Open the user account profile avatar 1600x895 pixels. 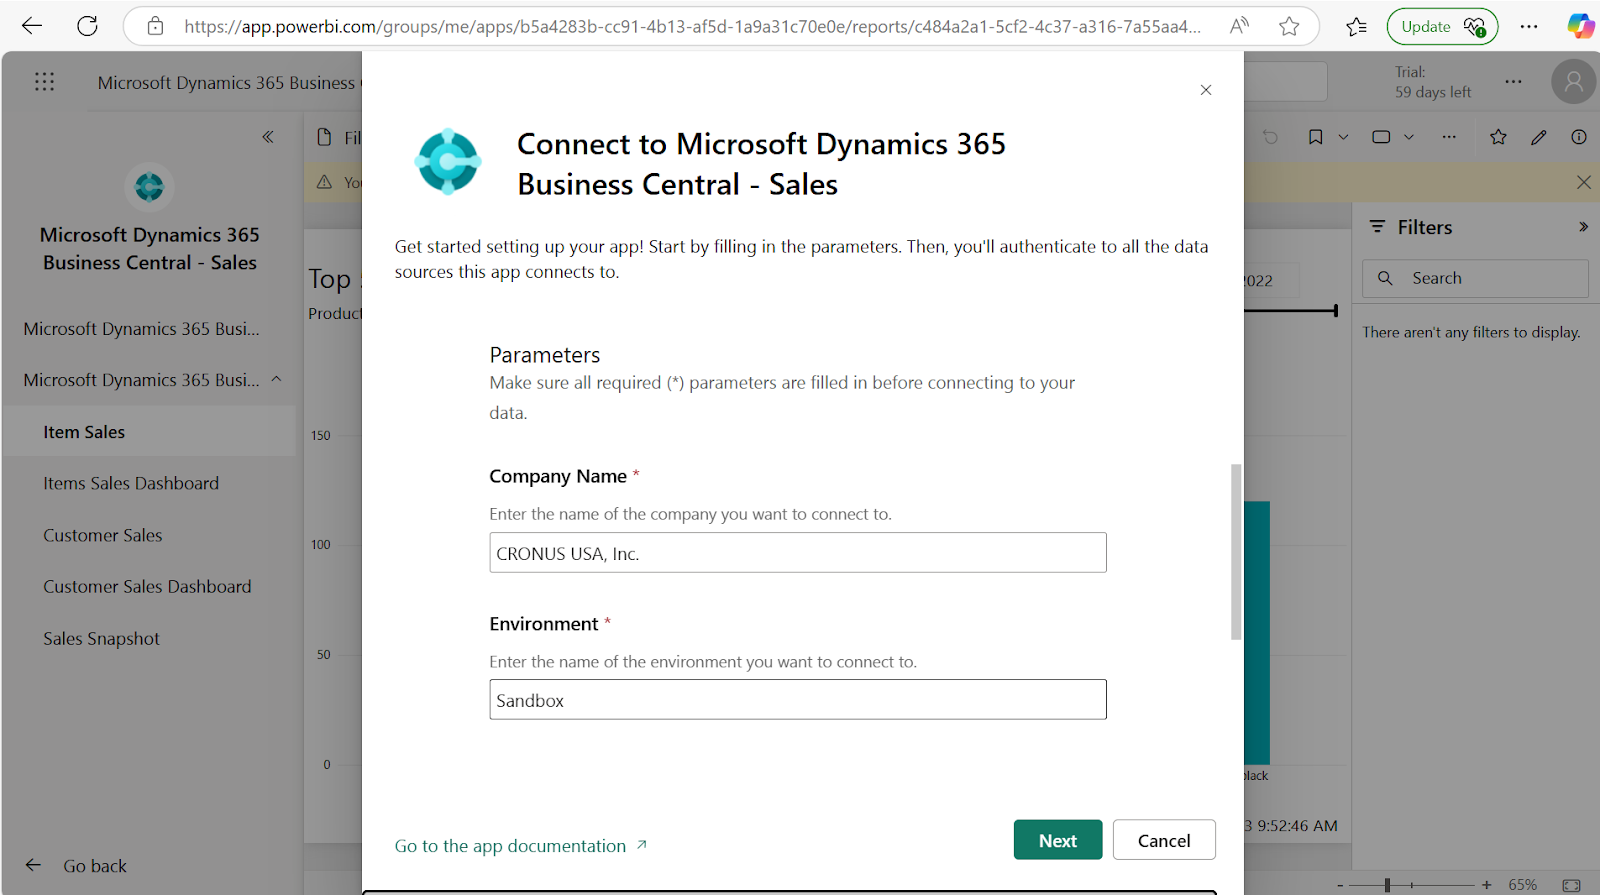coord(1573,82)
